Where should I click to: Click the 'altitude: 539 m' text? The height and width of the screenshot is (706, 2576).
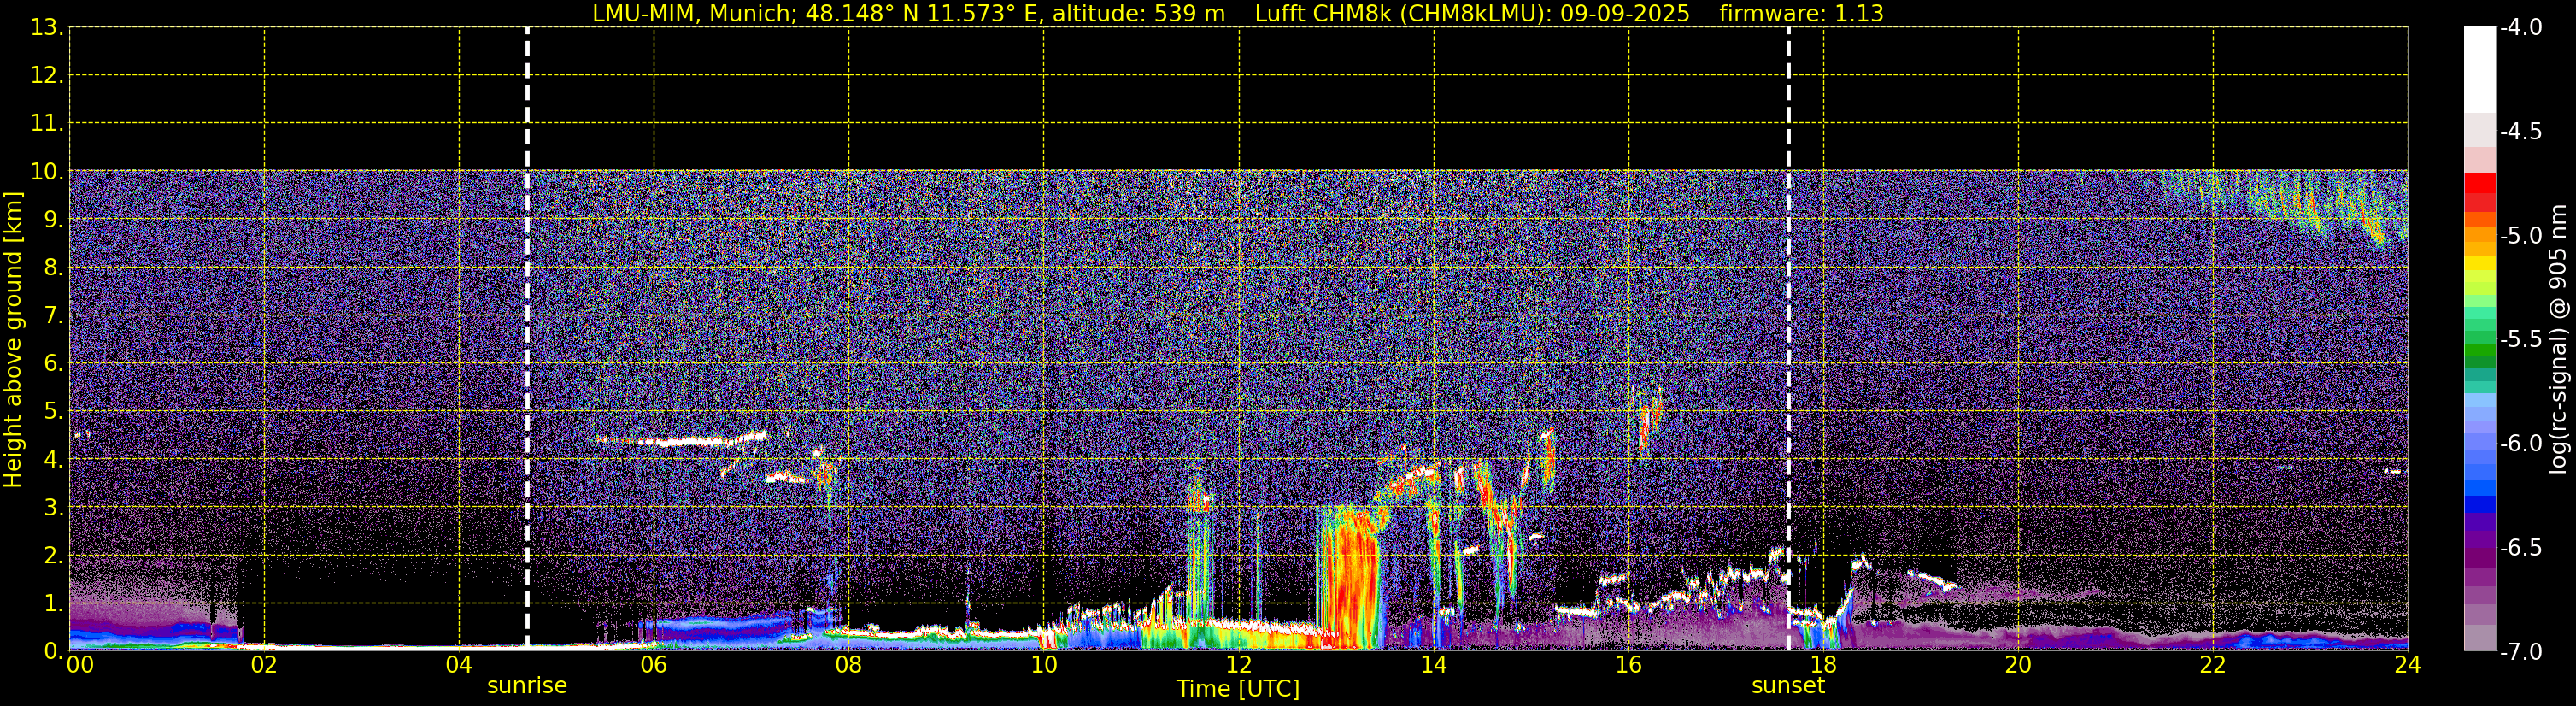coord(1138,14)
